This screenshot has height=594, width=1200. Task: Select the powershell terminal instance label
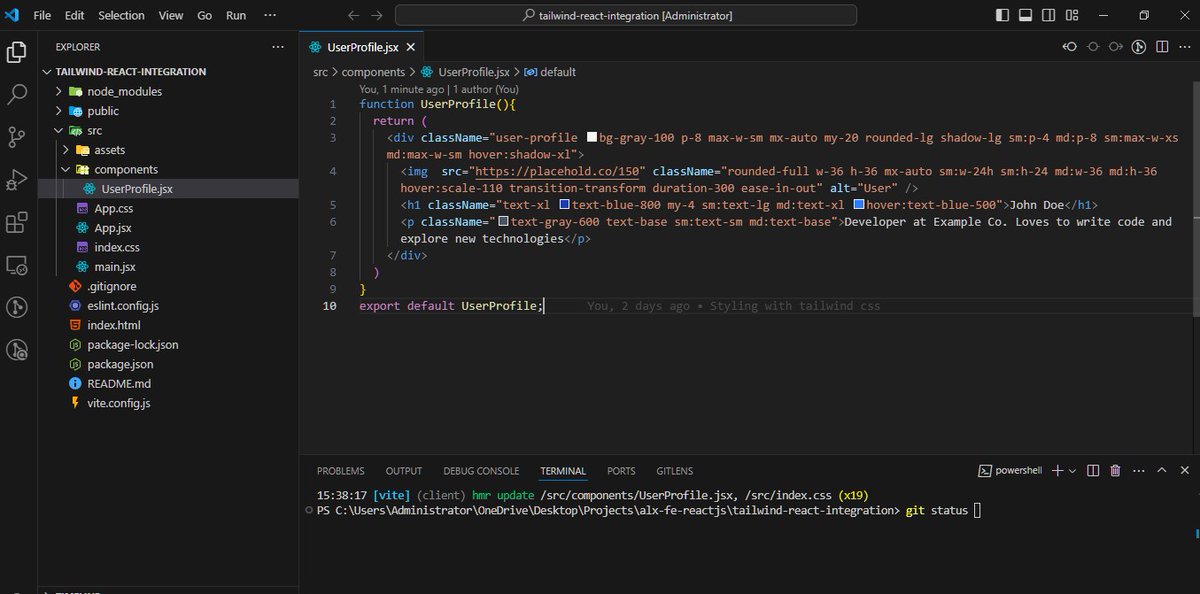coord(1010,470)
